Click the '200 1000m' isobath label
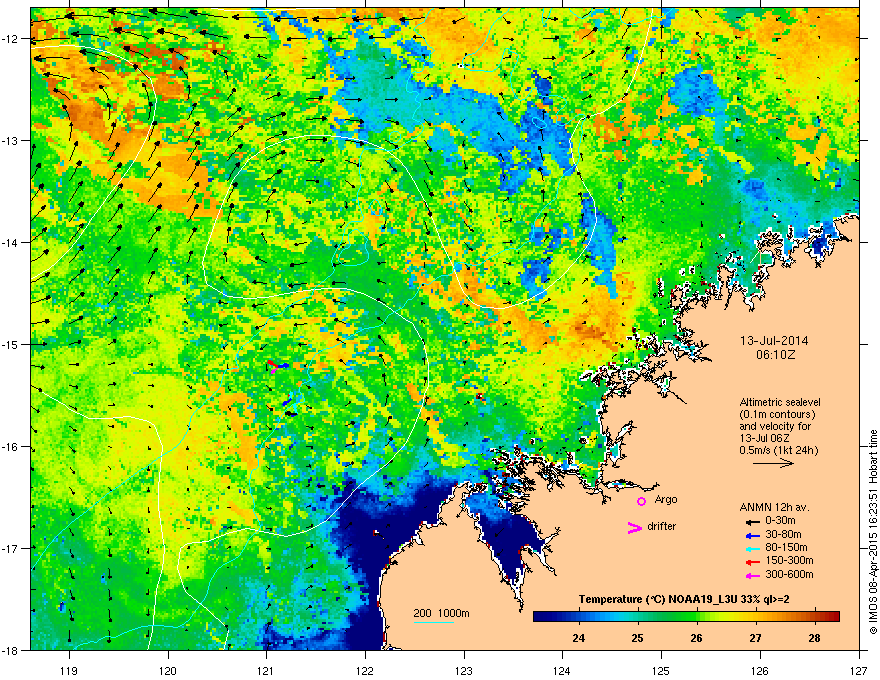Viewport: 880px width, 680px height. [441, 613]
